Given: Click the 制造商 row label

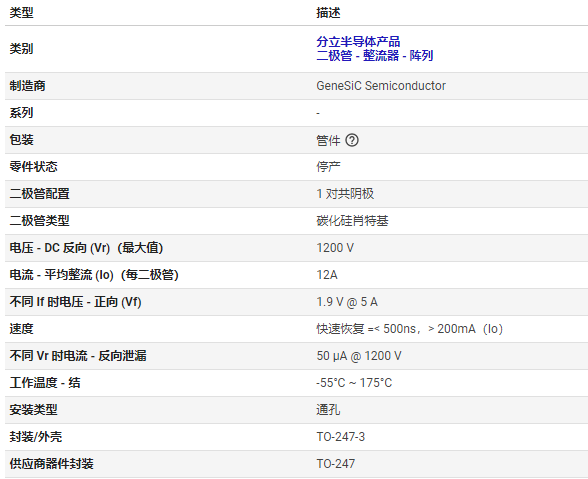Looking at the screenshot, I should (x=27, y=86).
